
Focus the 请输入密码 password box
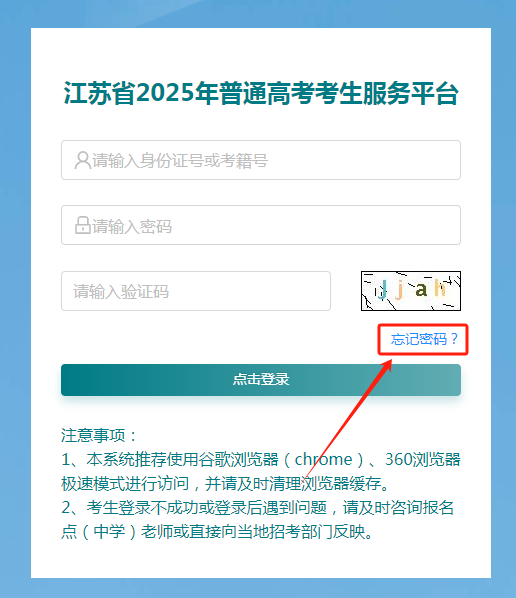[261, 225]
